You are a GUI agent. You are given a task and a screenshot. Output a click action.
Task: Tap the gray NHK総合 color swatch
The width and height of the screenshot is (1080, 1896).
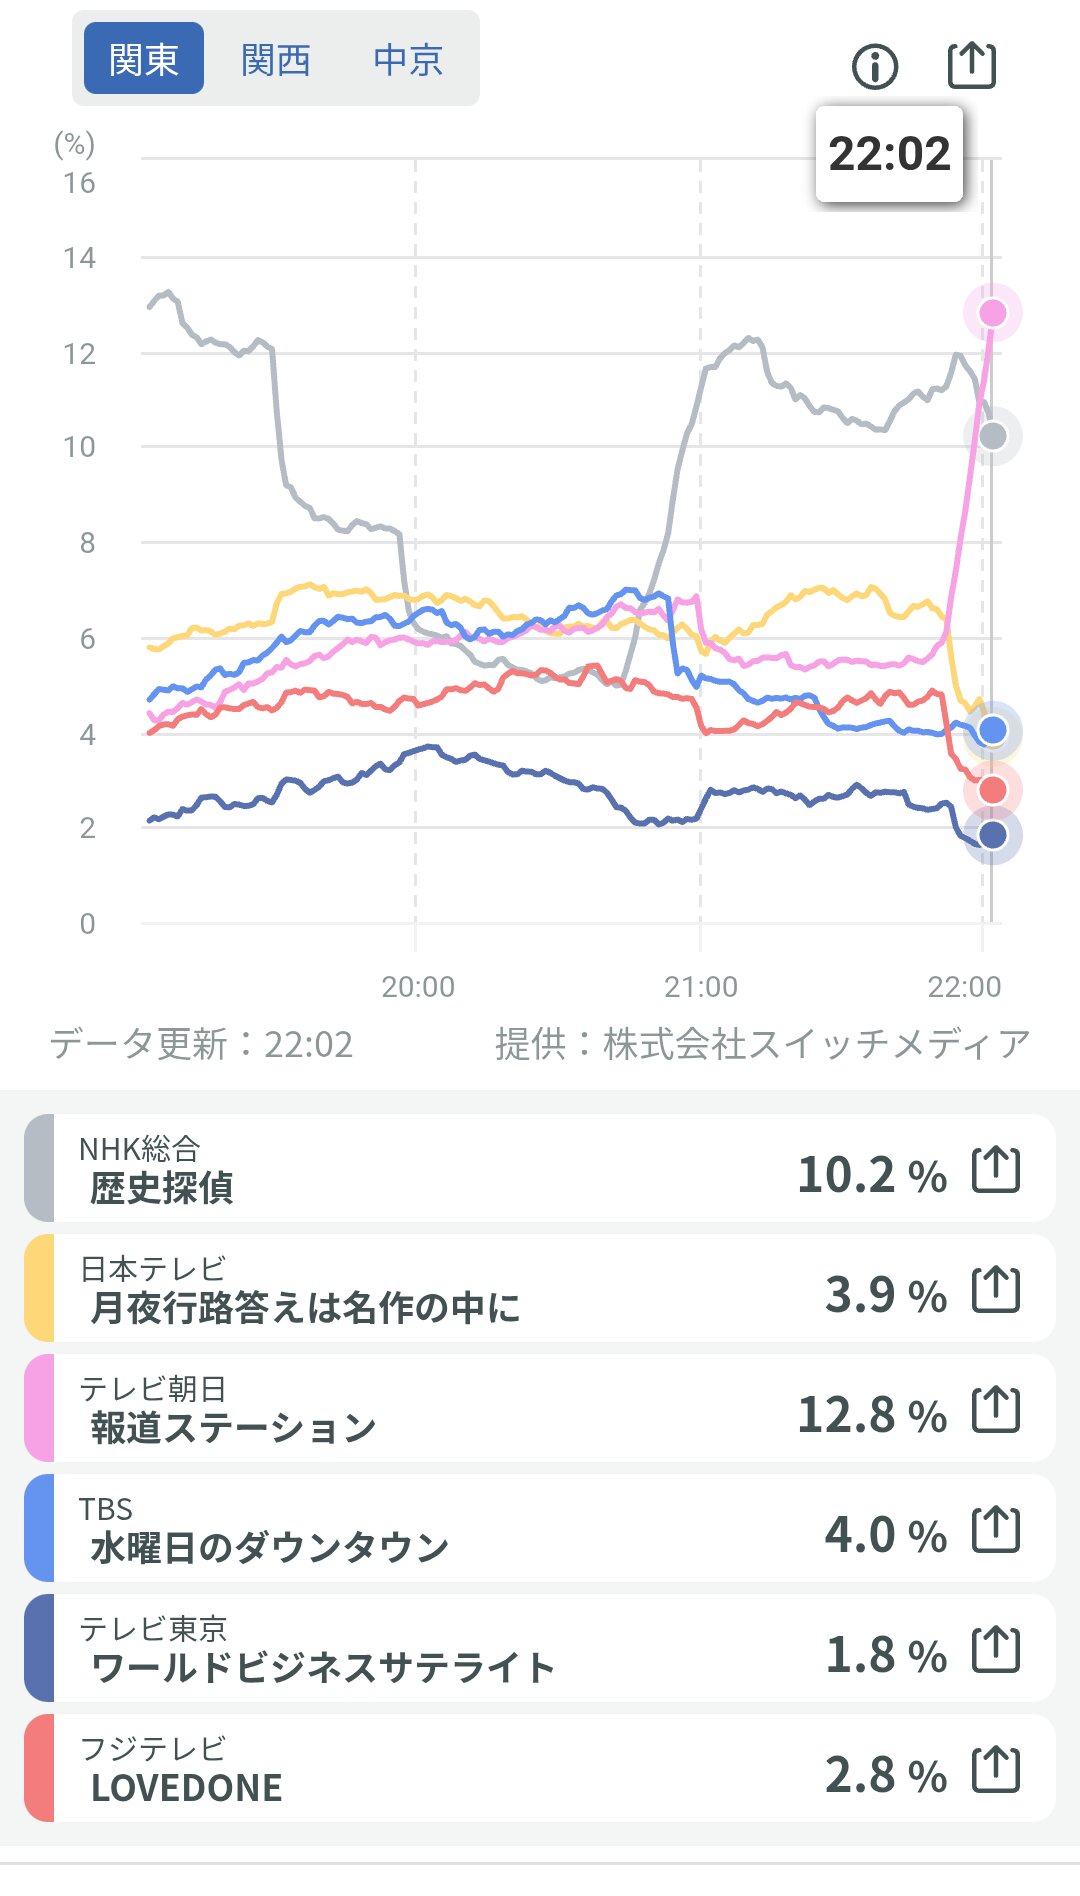pos(39,1168)
